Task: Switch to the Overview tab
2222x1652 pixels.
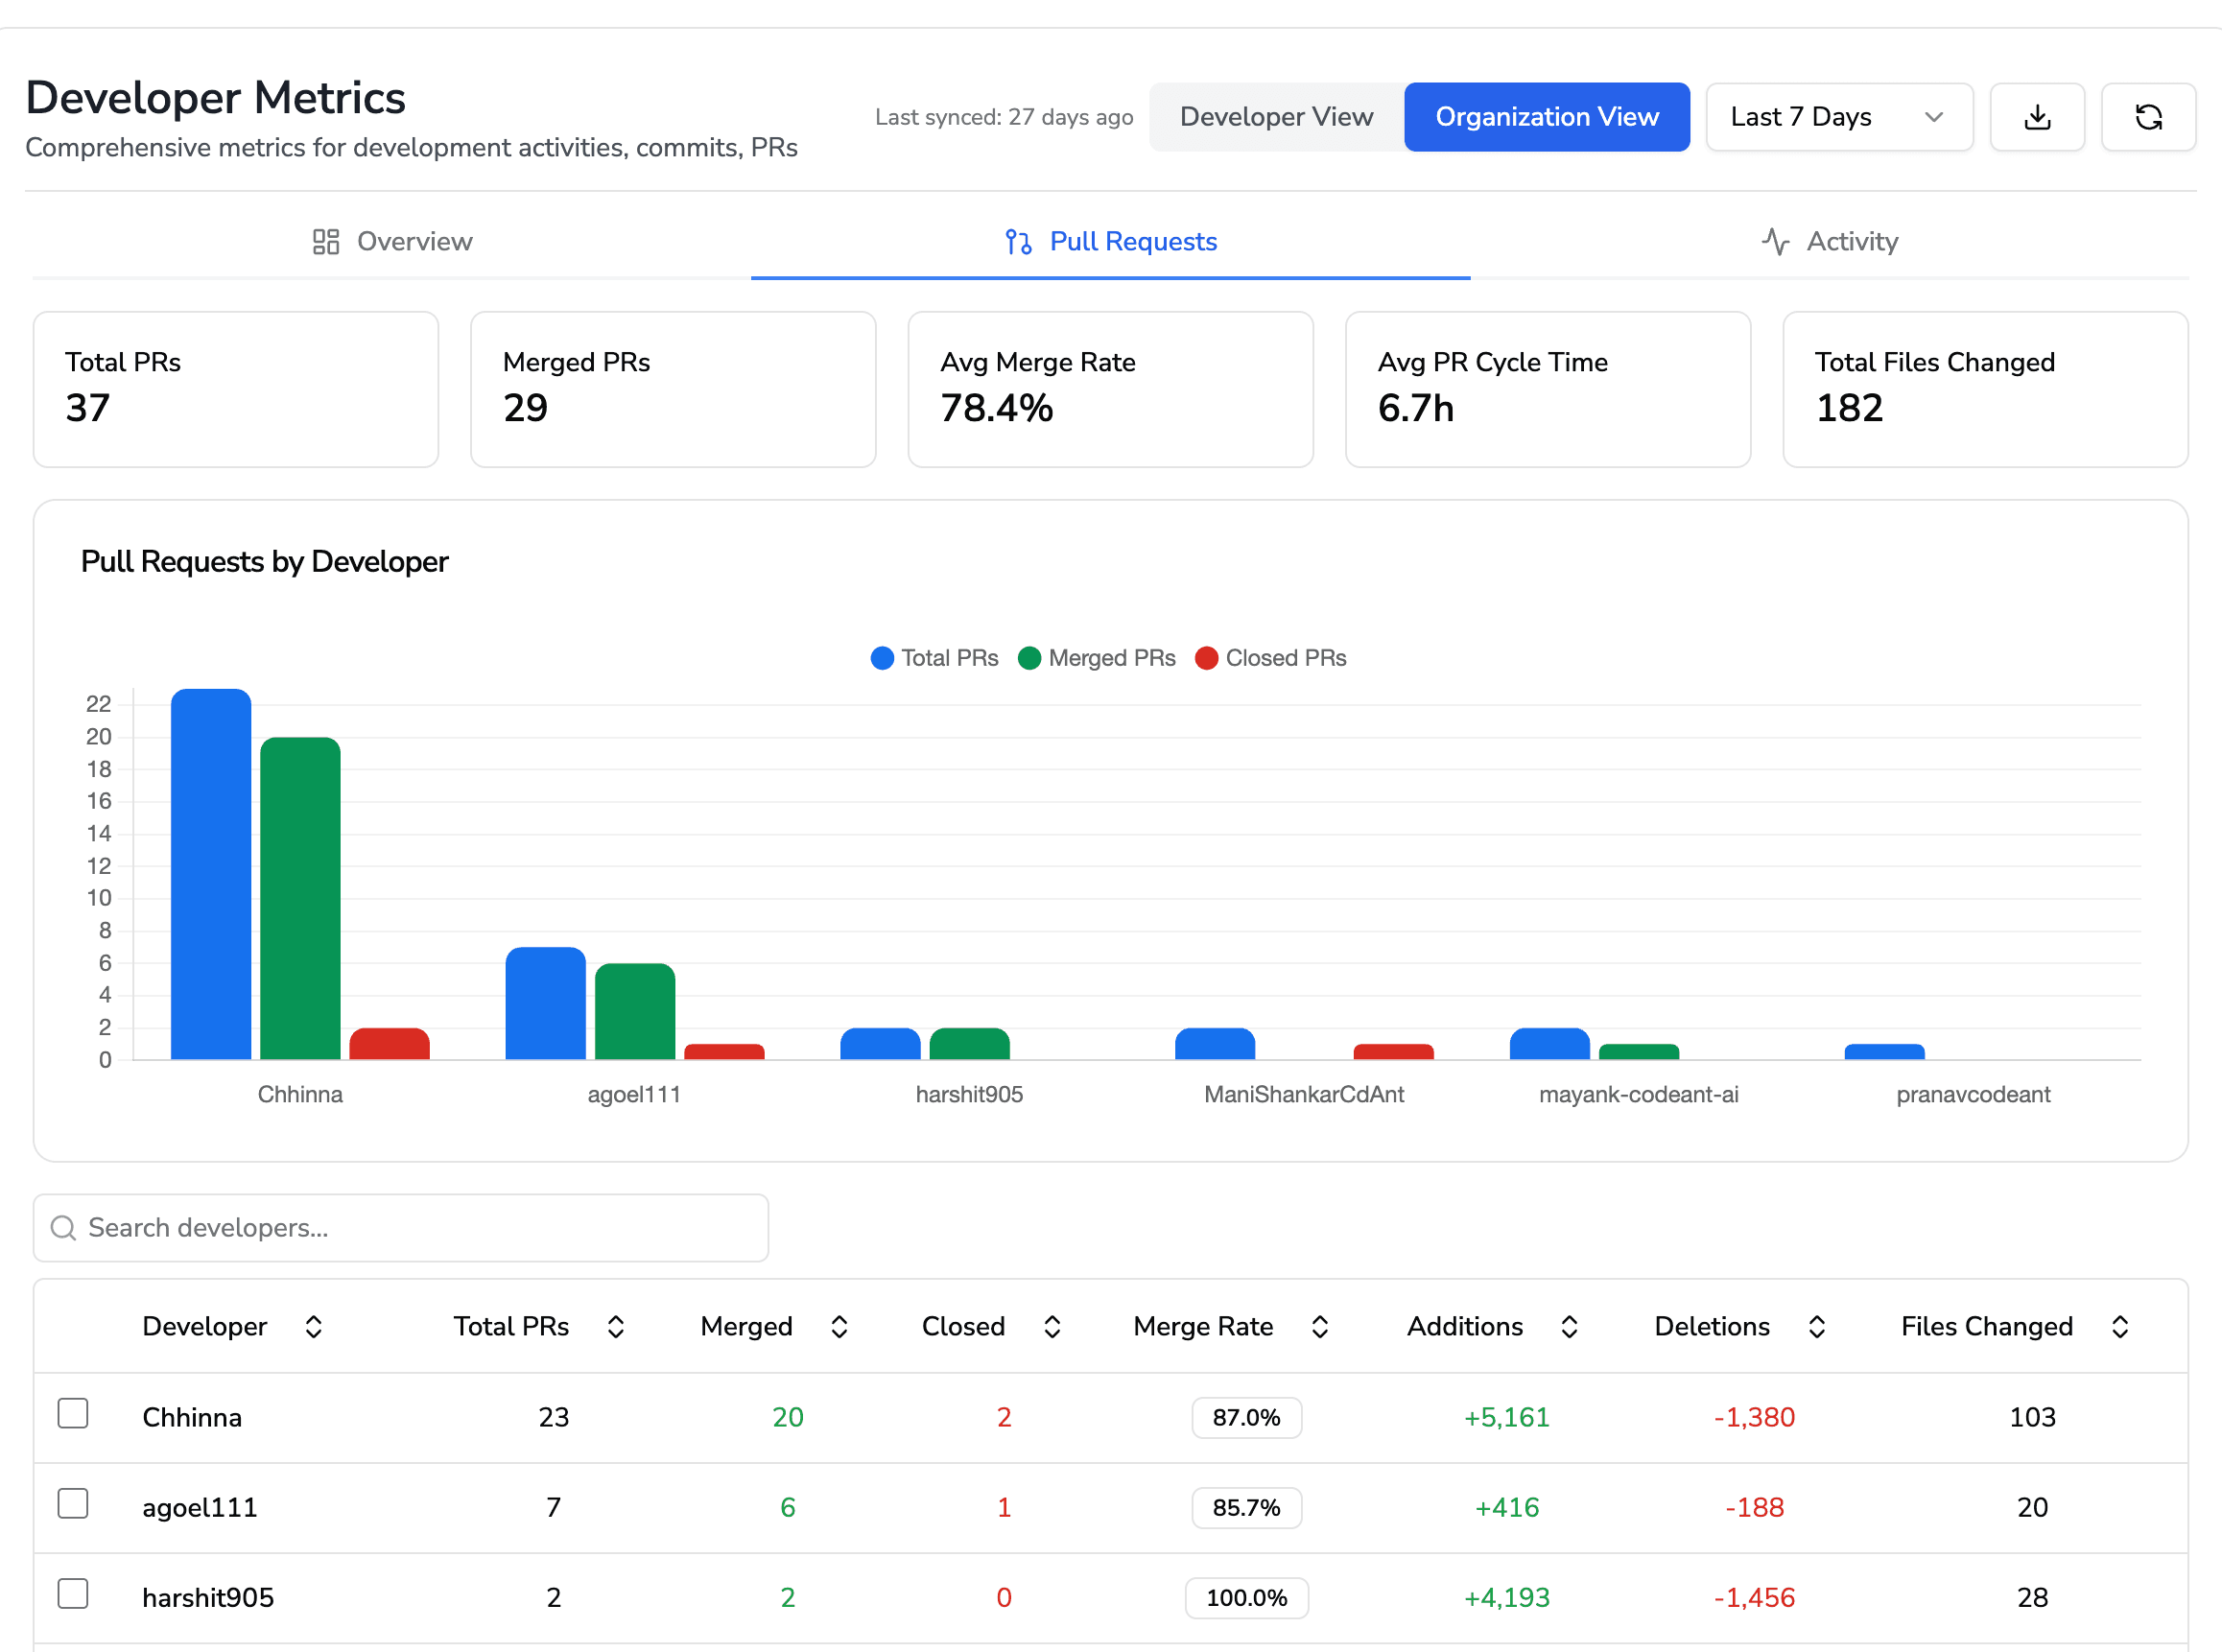Action: (x=392, y=241)
